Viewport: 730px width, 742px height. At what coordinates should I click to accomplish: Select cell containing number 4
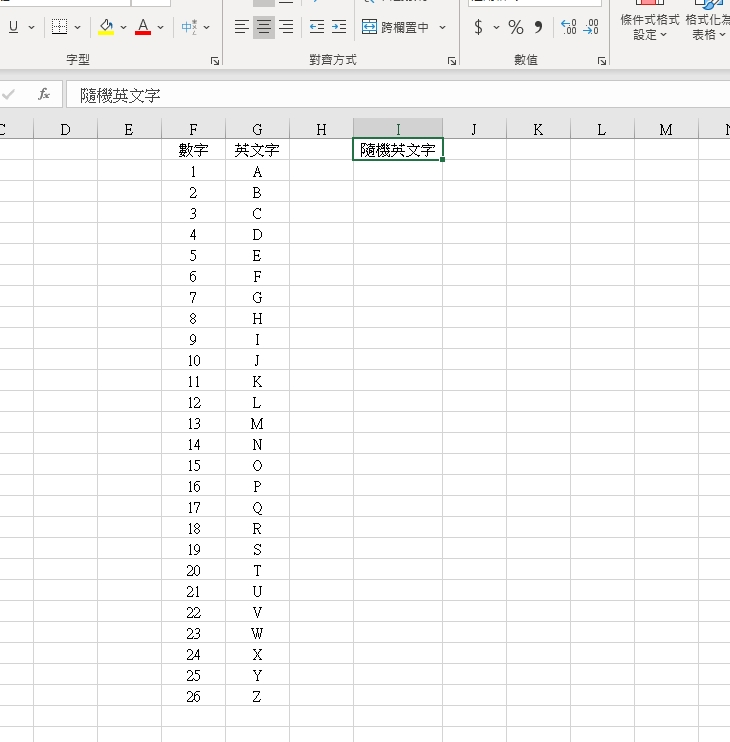[193, 234]
